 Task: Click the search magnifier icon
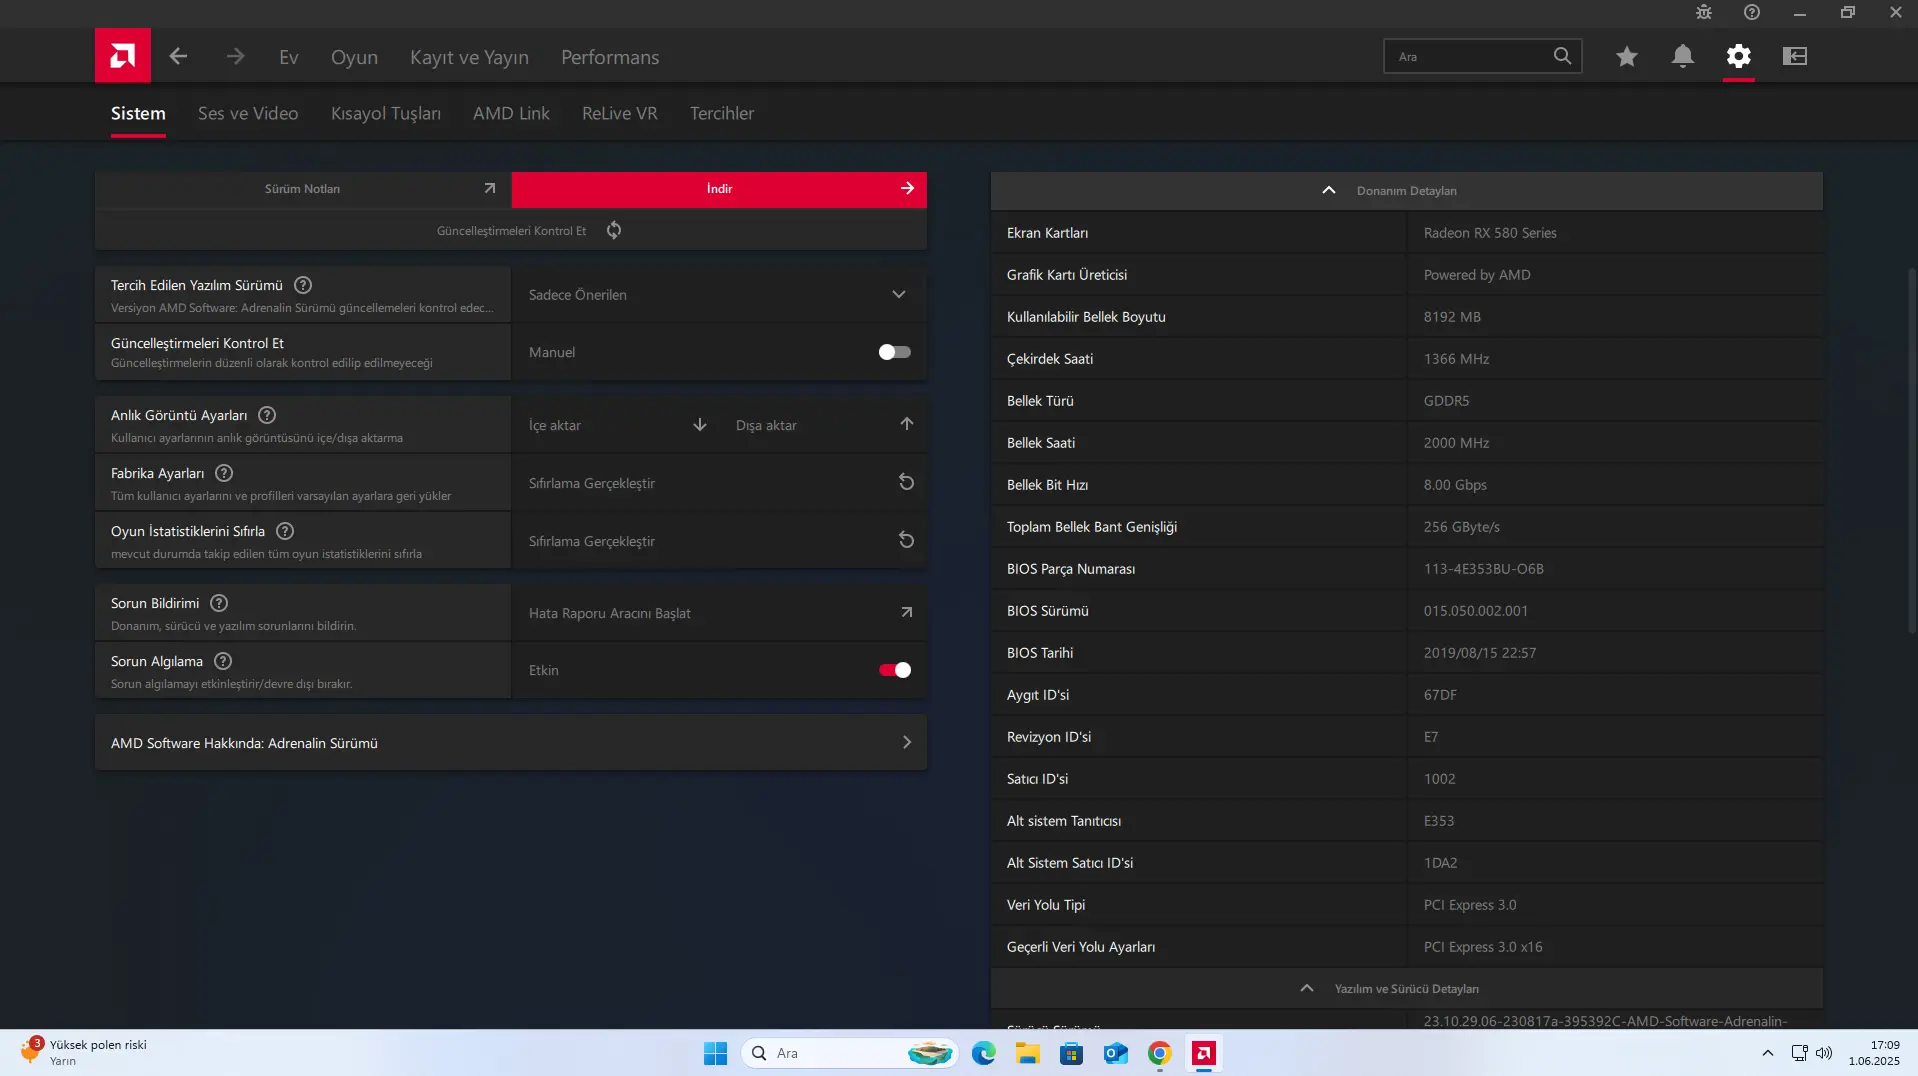point(1562,56)
